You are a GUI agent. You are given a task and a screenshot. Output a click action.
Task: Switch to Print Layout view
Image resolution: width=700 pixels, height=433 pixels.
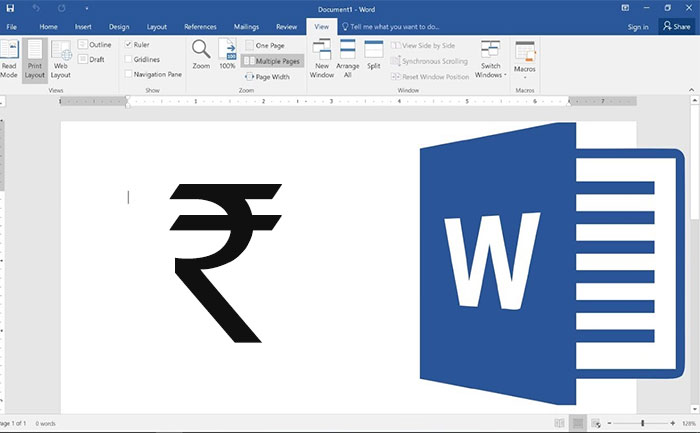[35, 60]
